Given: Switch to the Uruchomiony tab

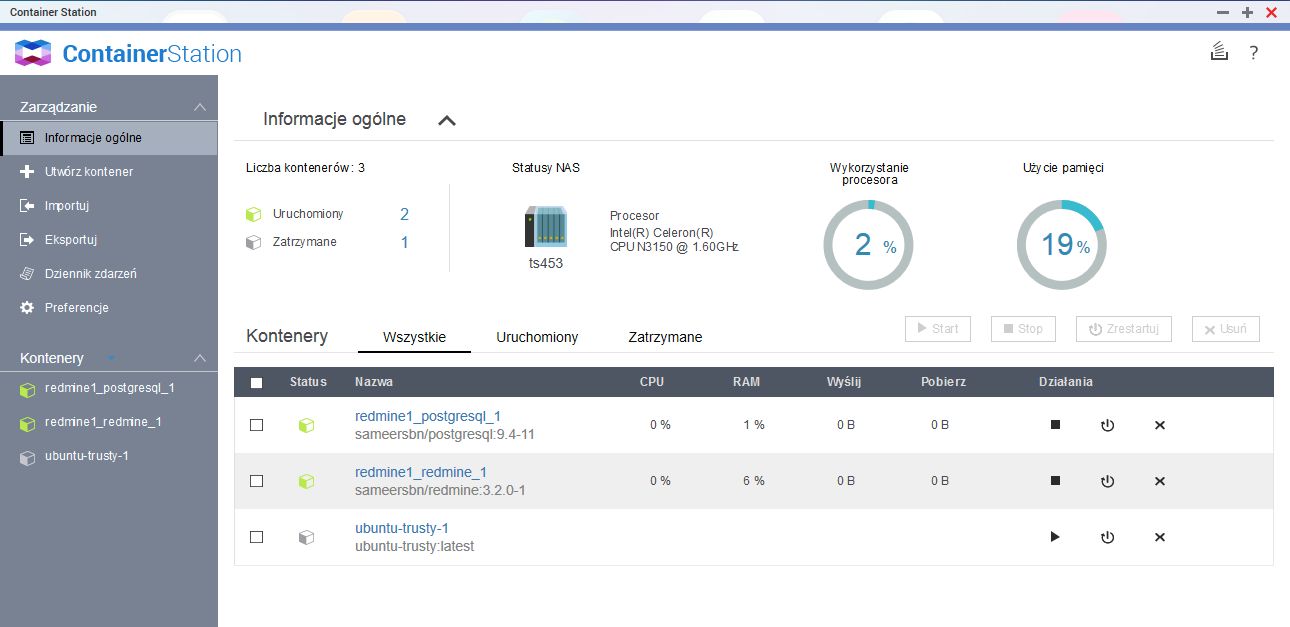Looking at the screenshot, I should 537,337.
